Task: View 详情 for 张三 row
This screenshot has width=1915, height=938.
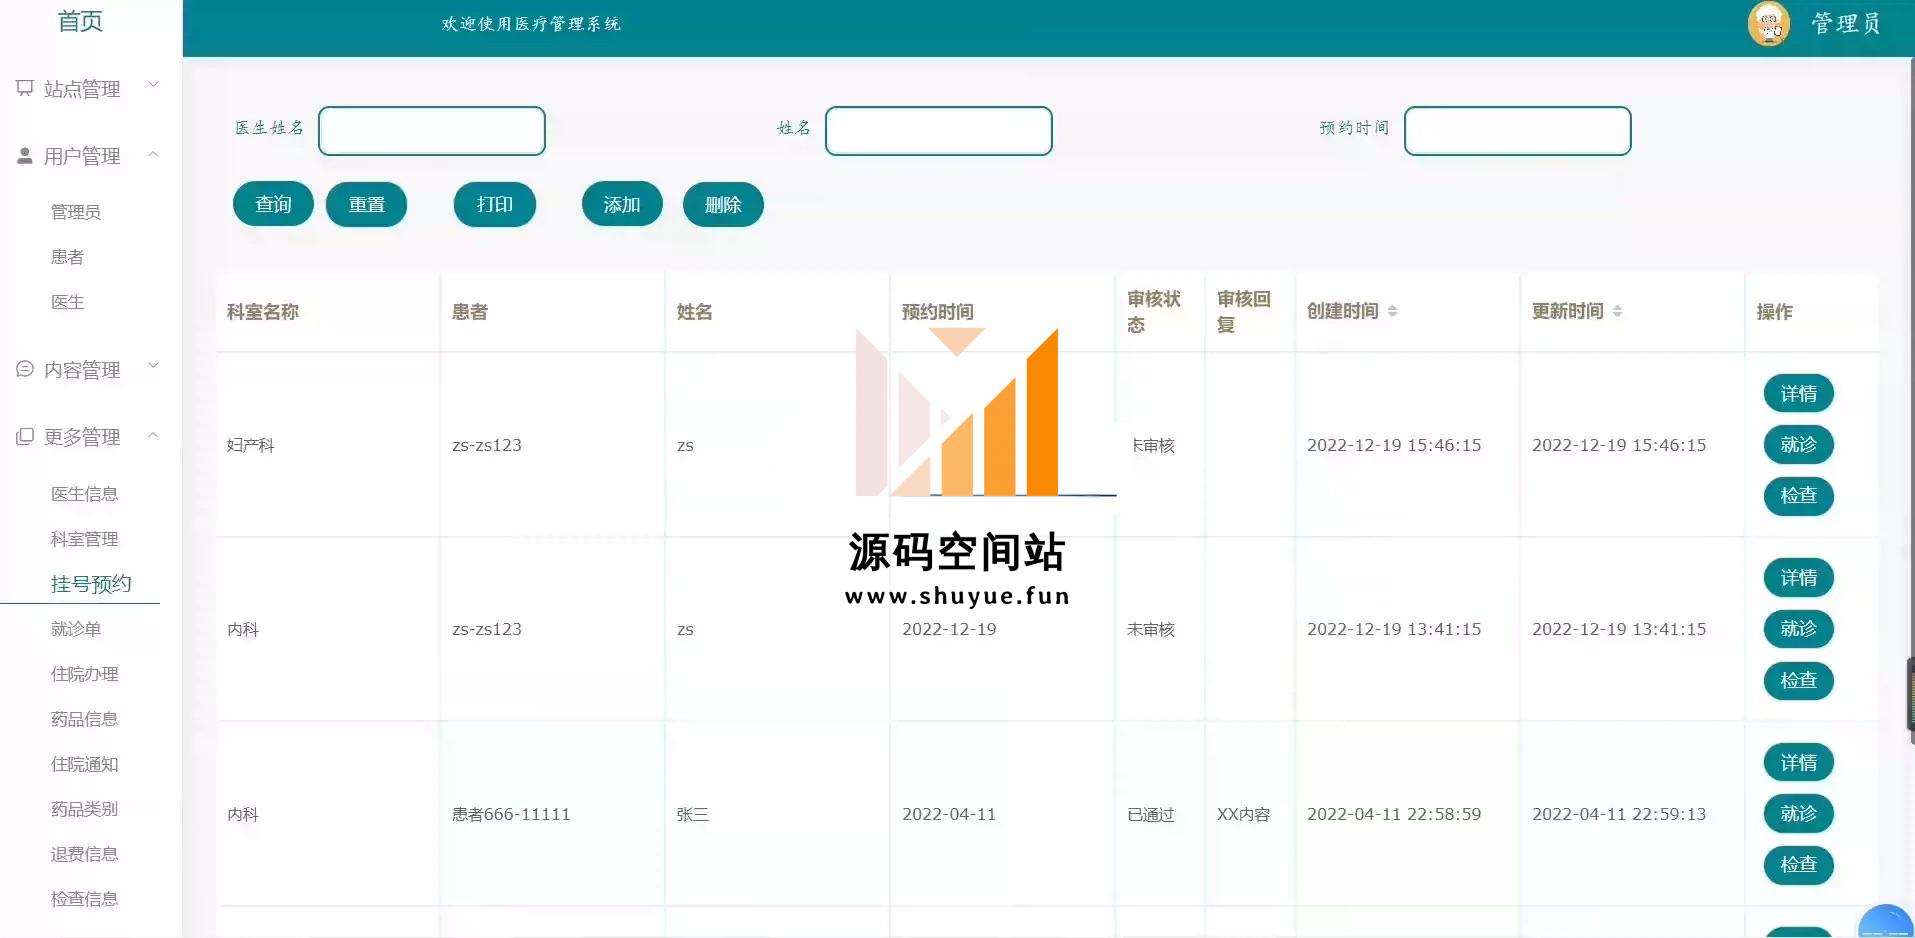Action: (x=1798, y=762)
